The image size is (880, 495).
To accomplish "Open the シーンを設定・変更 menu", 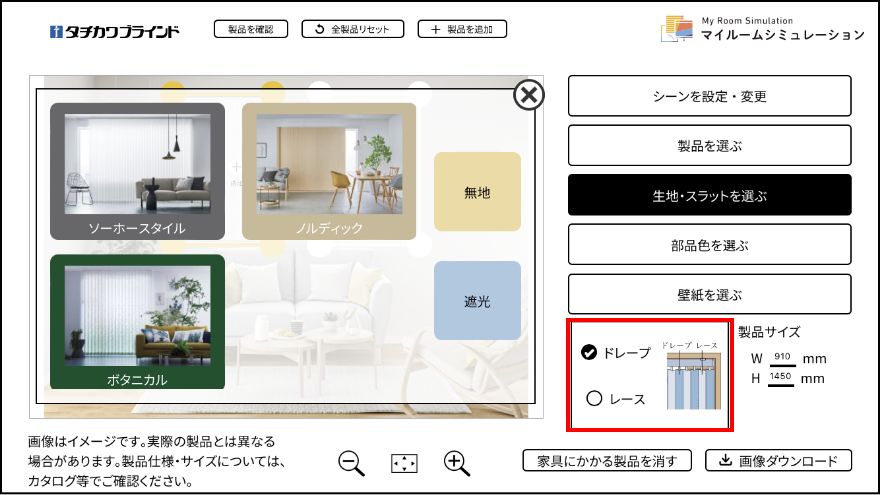I will tap(709, 96).
